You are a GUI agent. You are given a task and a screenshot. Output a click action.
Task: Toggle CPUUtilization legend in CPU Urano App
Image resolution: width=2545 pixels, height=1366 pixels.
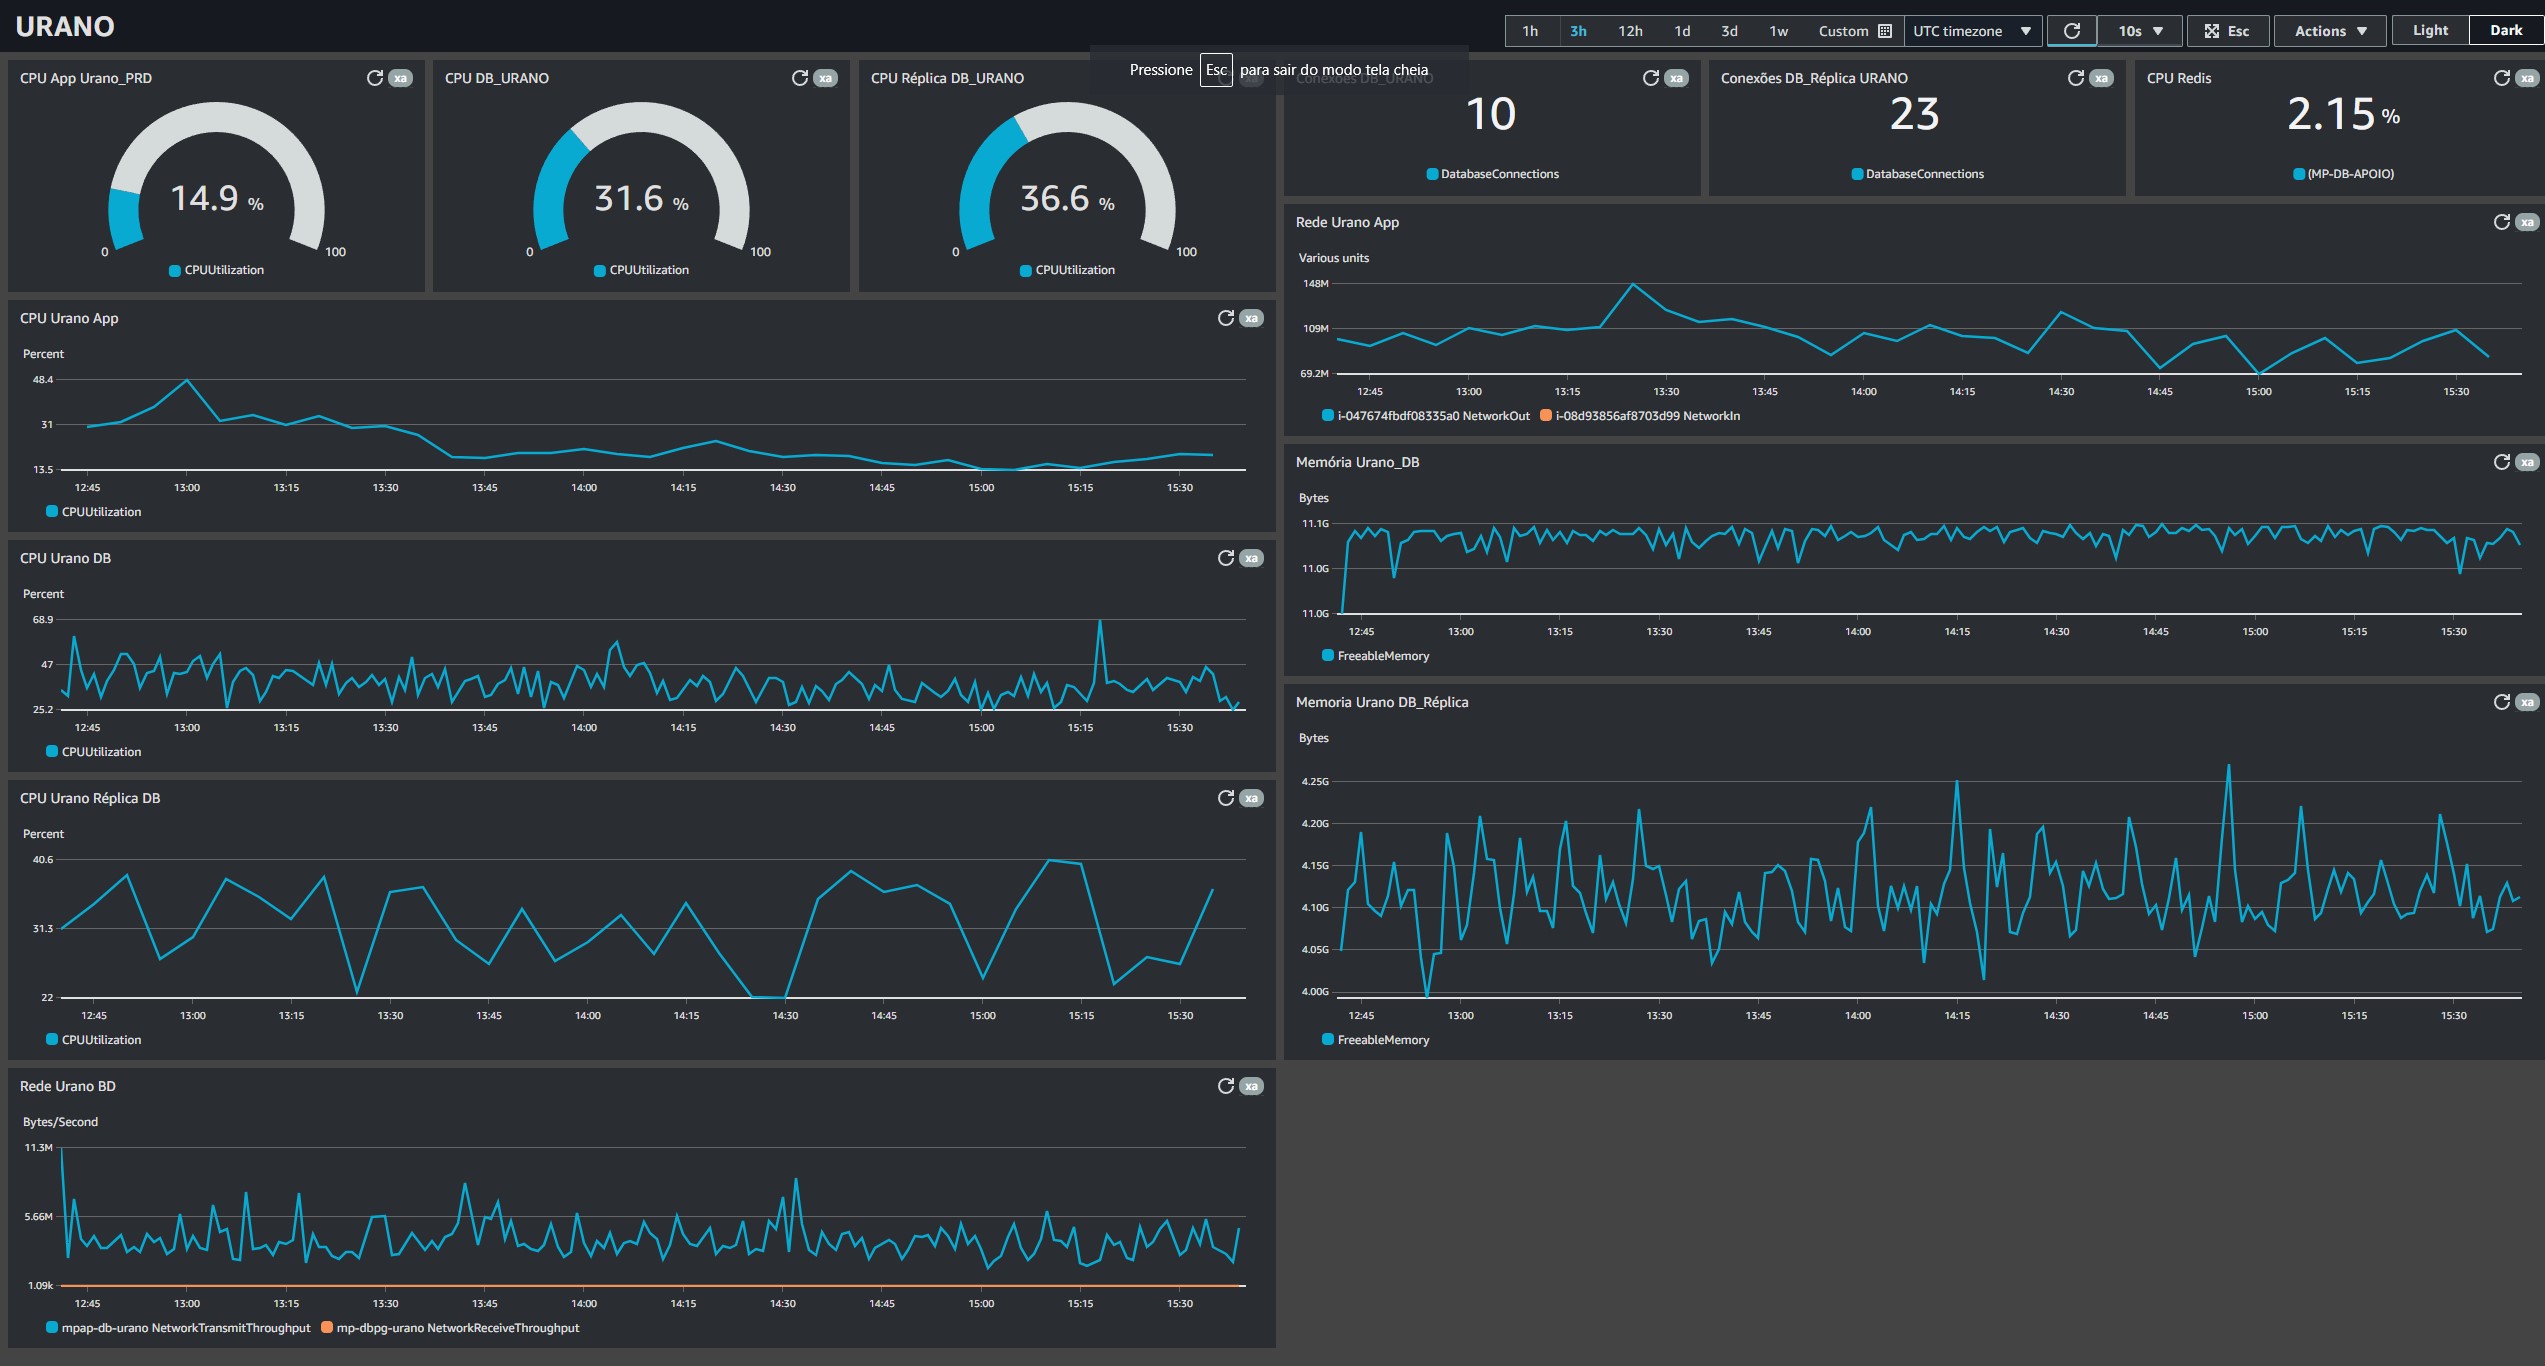tap(94, 512)
